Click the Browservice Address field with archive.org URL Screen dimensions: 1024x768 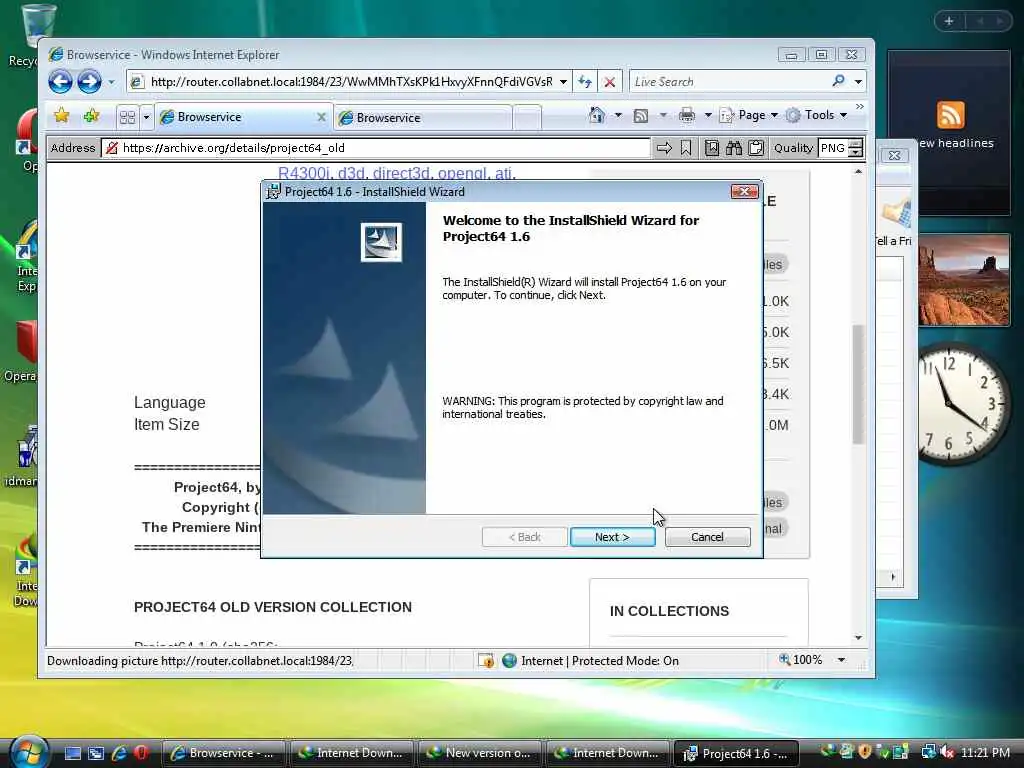[x=376, y=148]
